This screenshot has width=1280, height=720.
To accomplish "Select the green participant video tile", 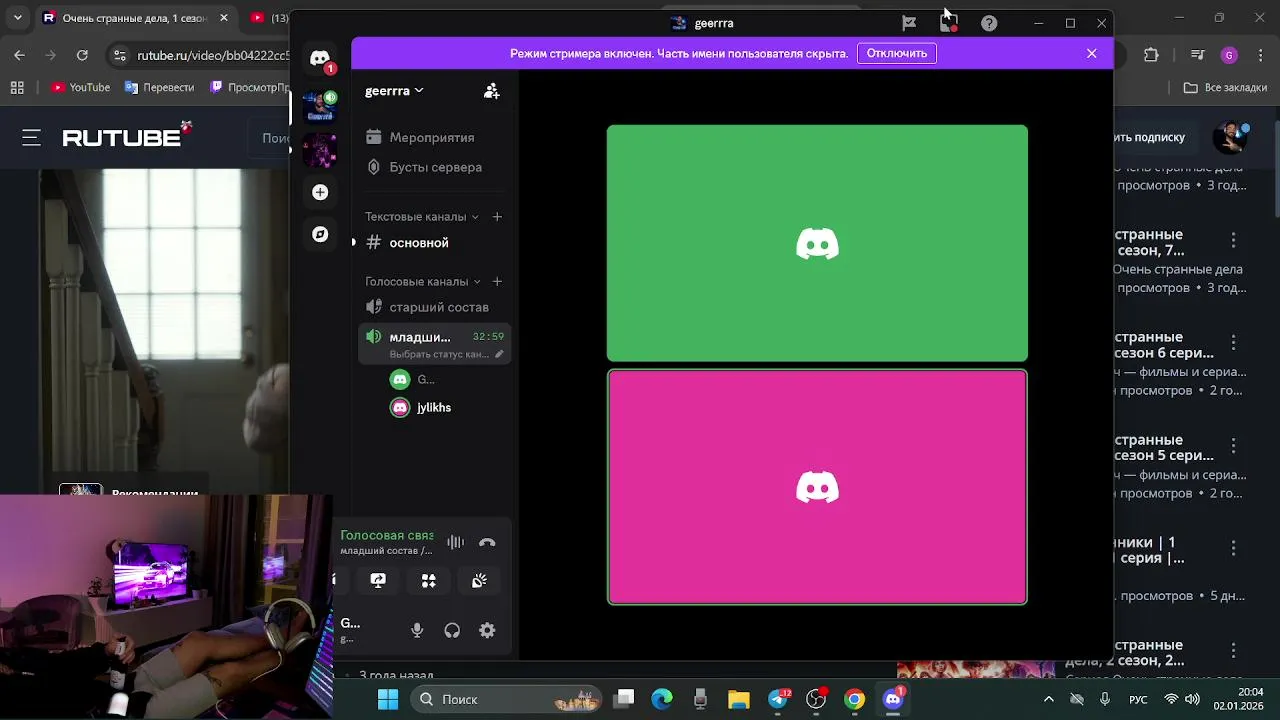I will point(817,243).
